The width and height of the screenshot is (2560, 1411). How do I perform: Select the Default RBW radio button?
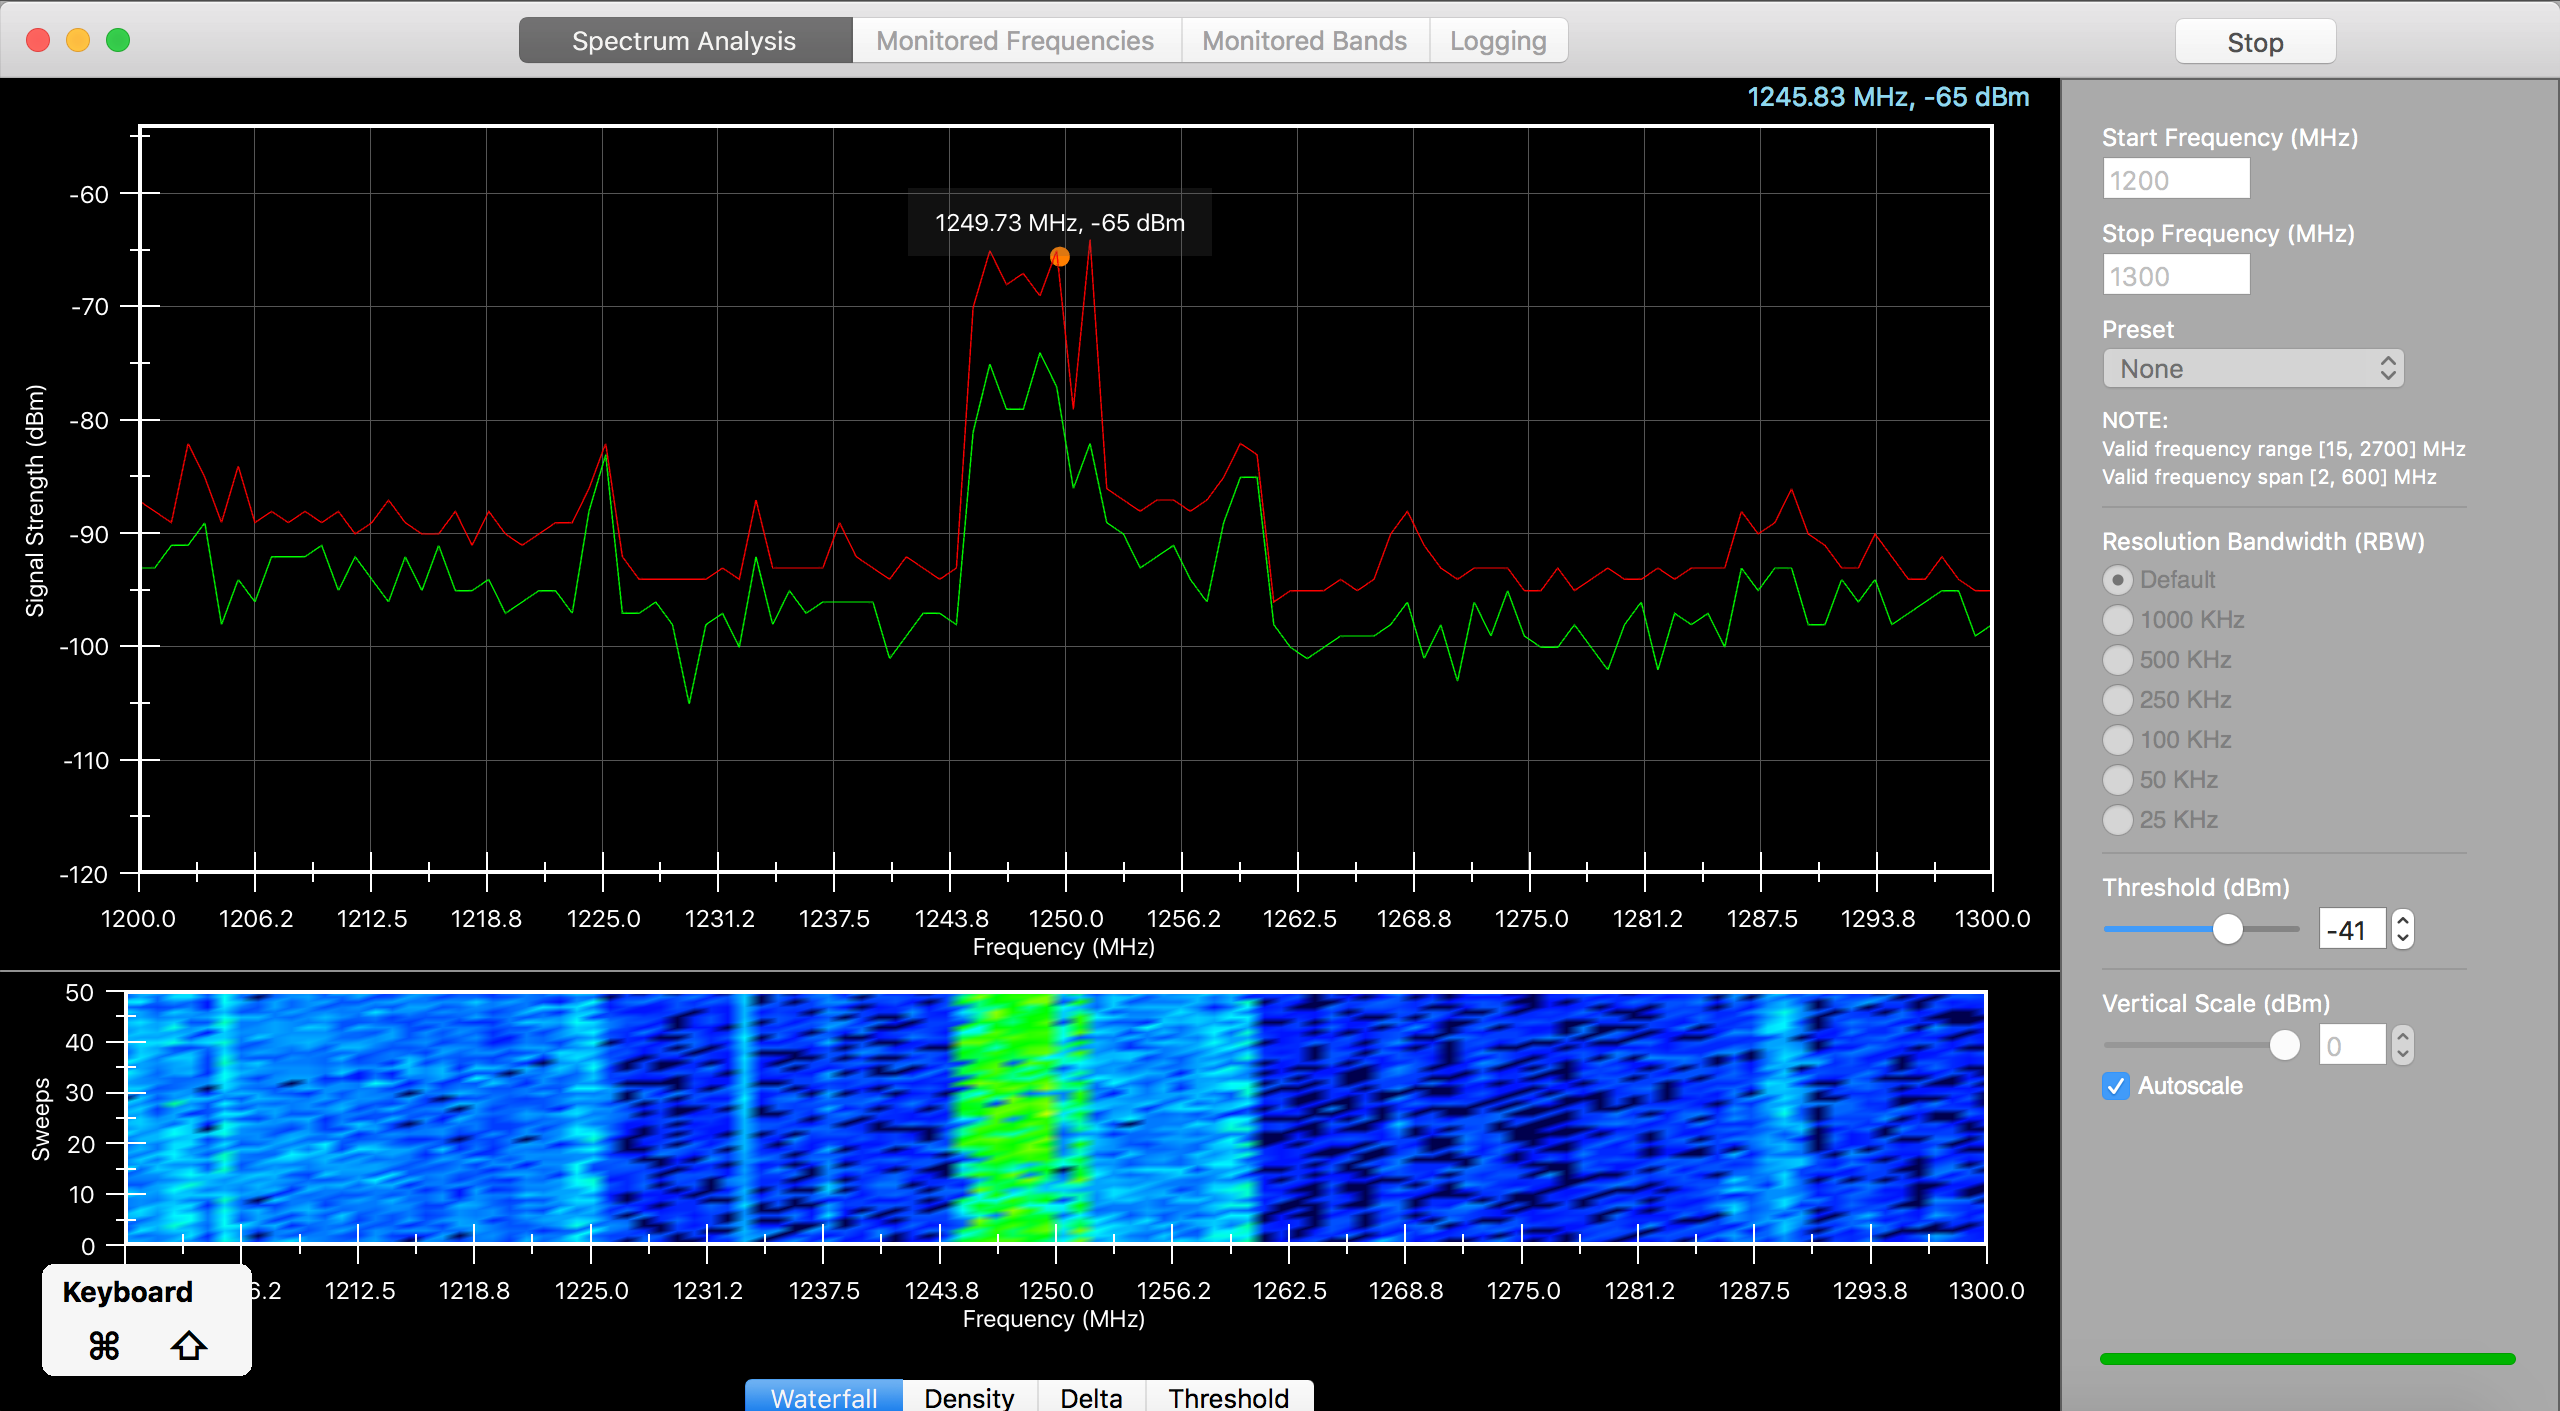point(2117,580)
